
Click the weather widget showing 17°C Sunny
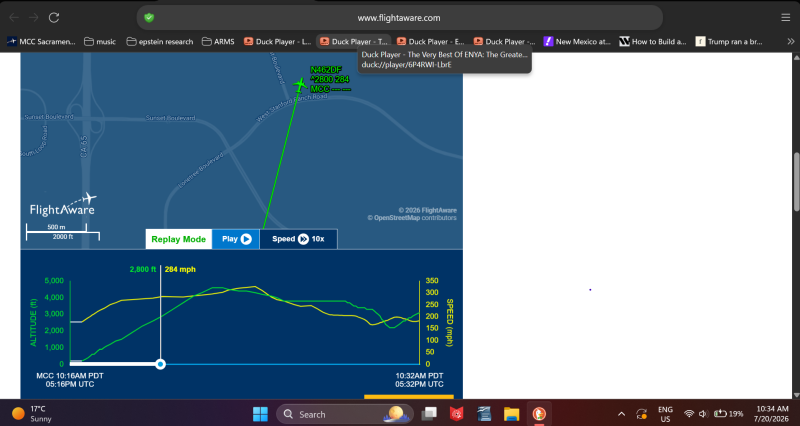pos(32,414)
